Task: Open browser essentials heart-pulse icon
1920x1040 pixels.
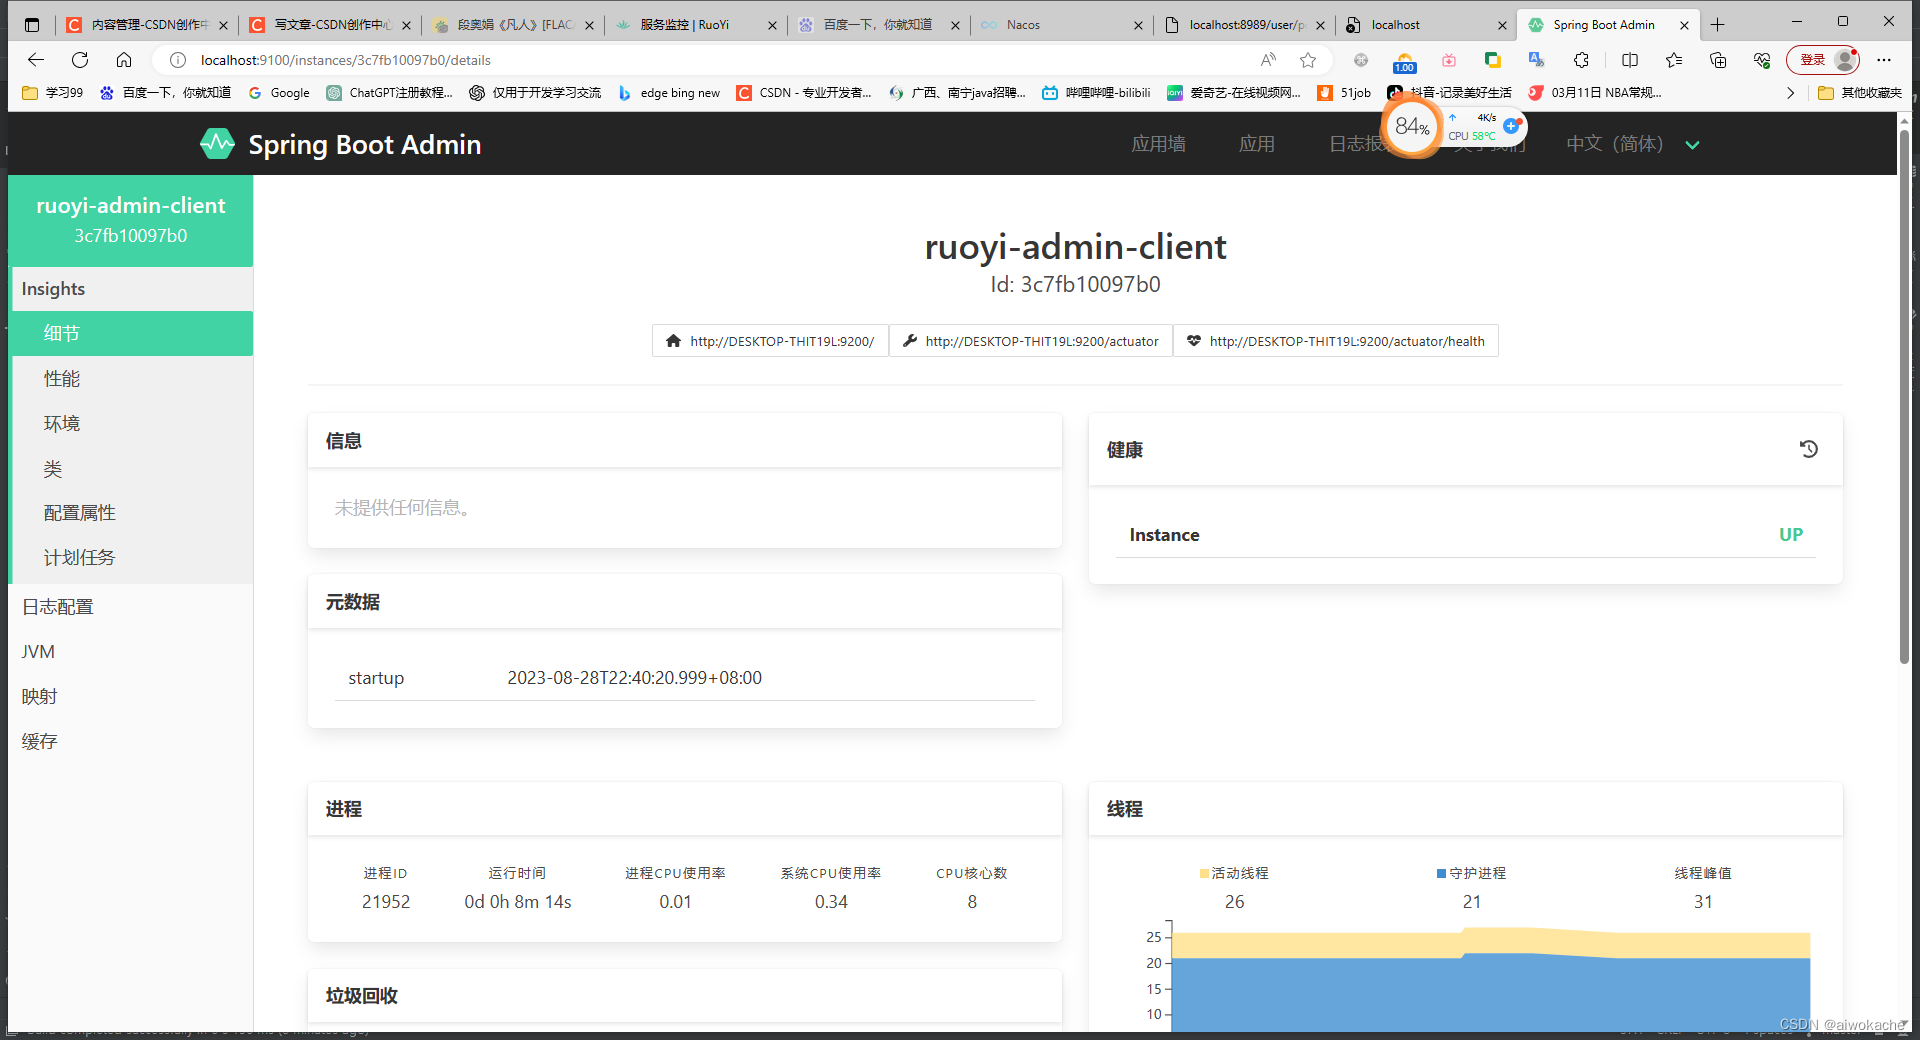Action: (x=1762, y=60)
